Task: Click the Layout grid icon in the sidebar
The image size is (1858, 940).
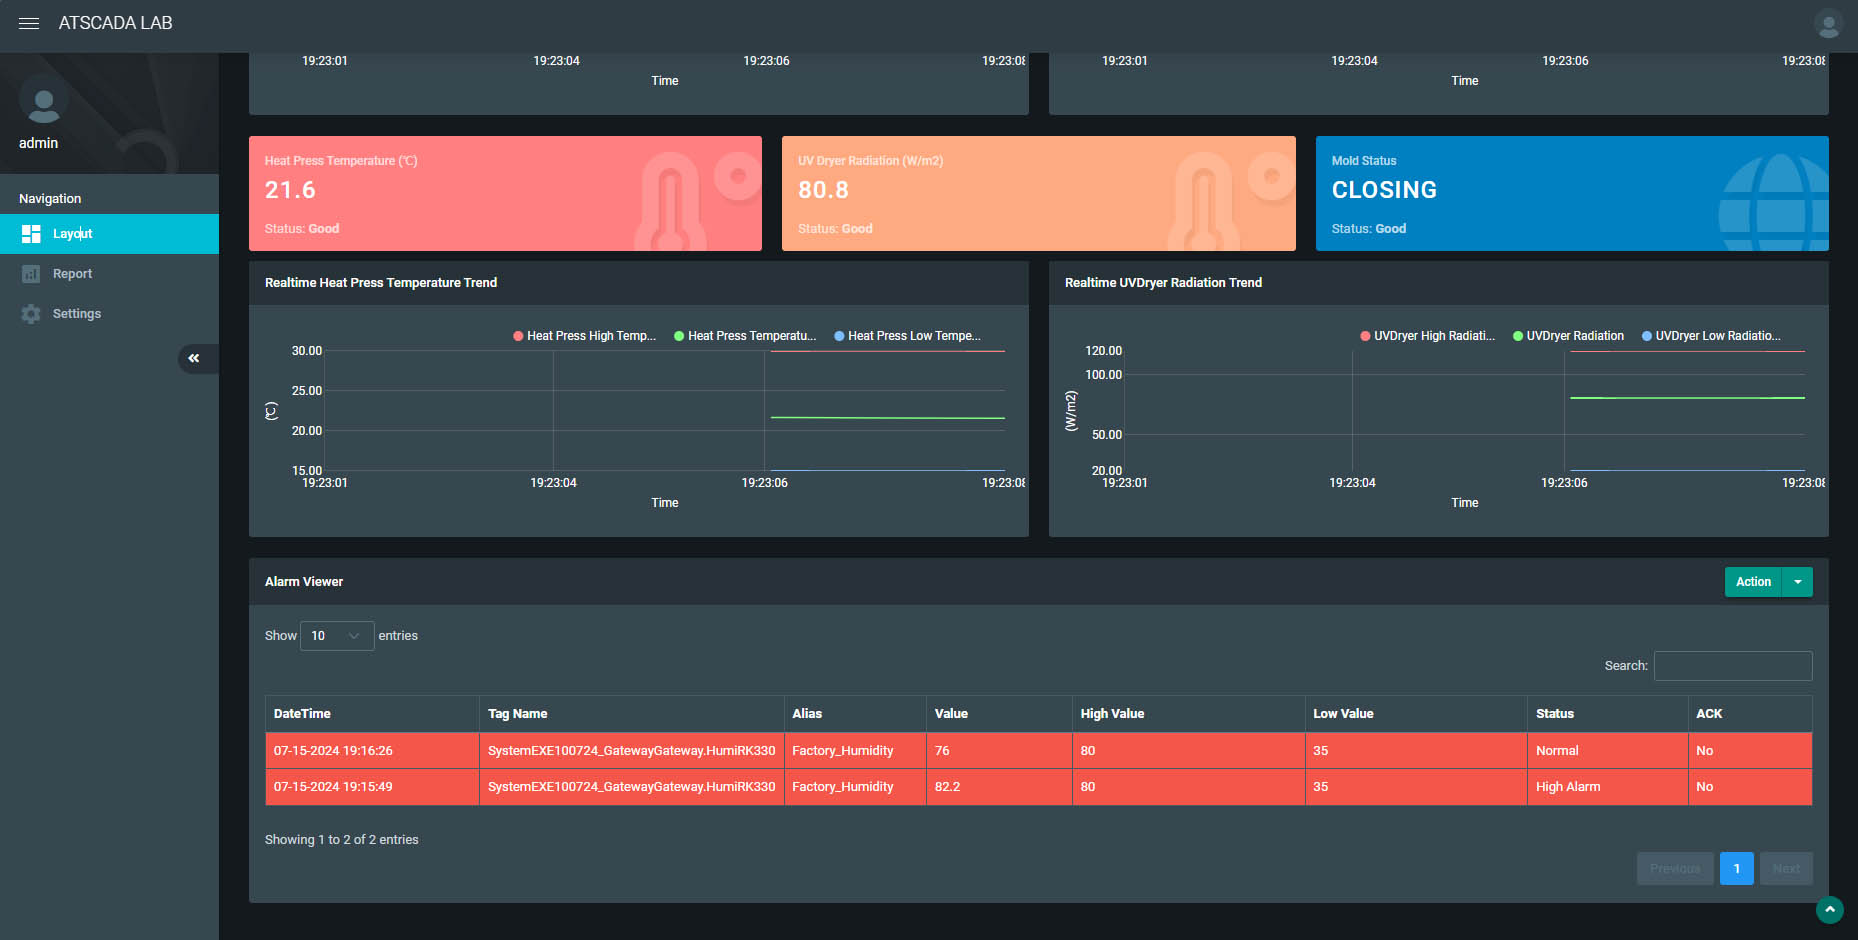Action: (x=31, y=234)
